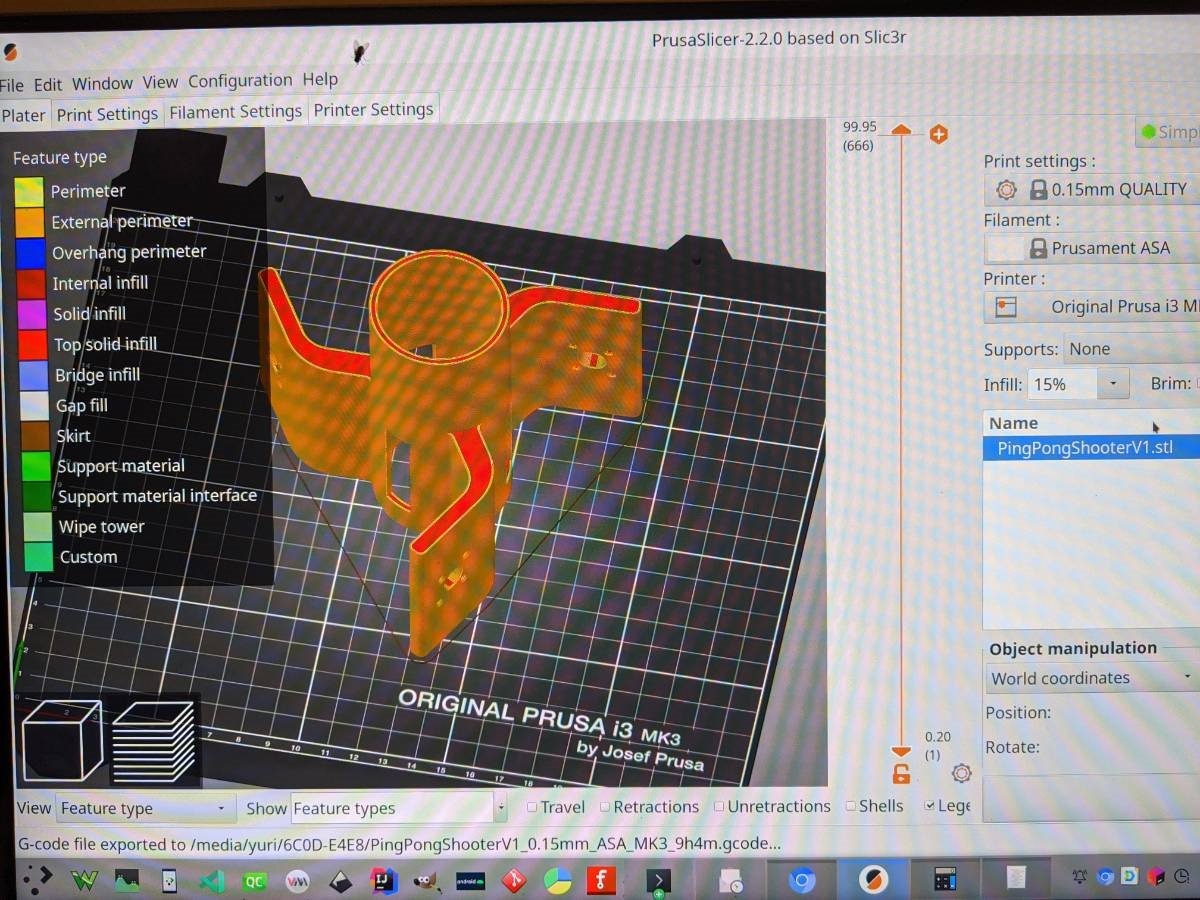Enable the Travel checkbox
The height and width of the screenshot is (900, 1200).
point(532,807)
